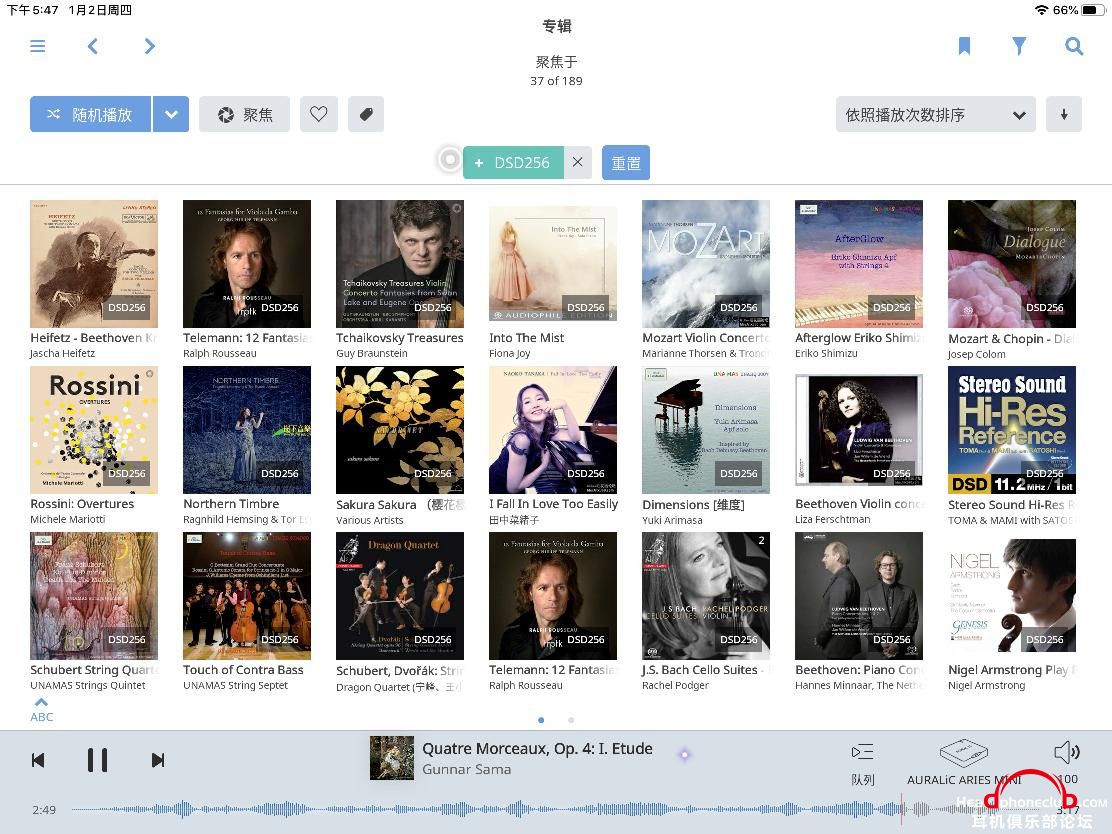Go to the second page dot
The width and height of the screenshot is (1112, 834).
[x=571, y=720]
